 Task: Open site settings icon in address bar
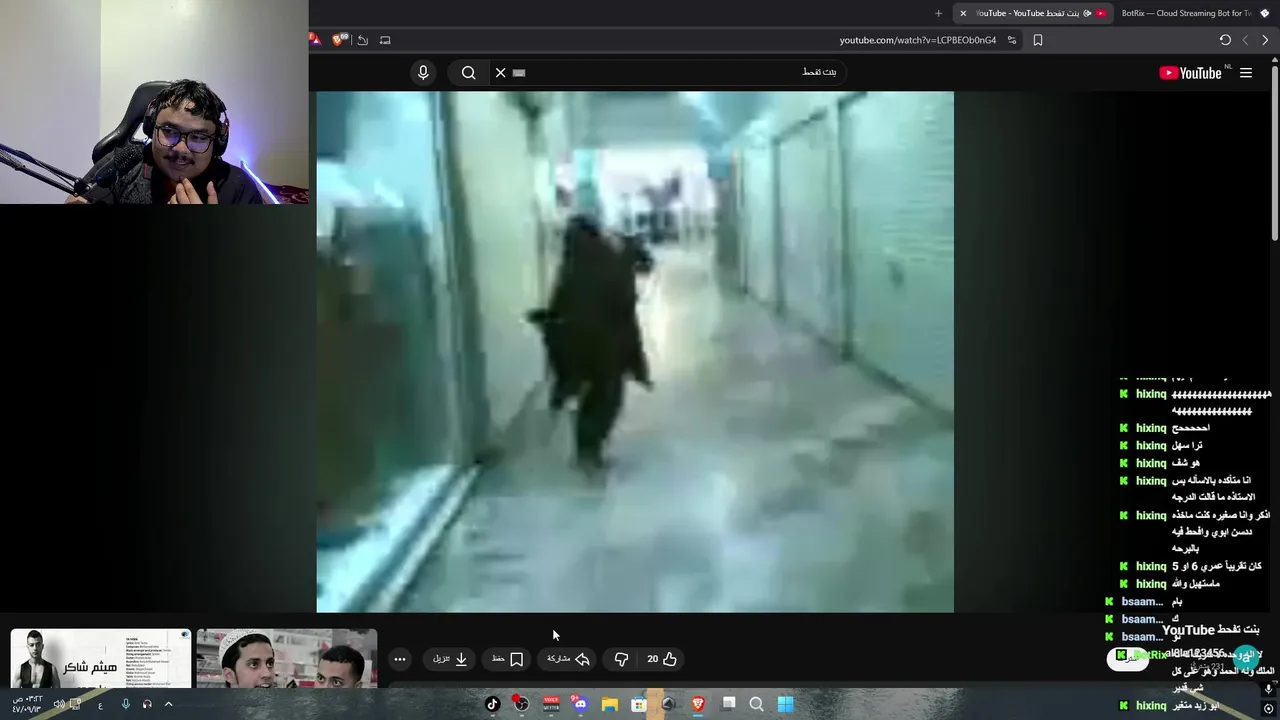[x=1012, y=40]
